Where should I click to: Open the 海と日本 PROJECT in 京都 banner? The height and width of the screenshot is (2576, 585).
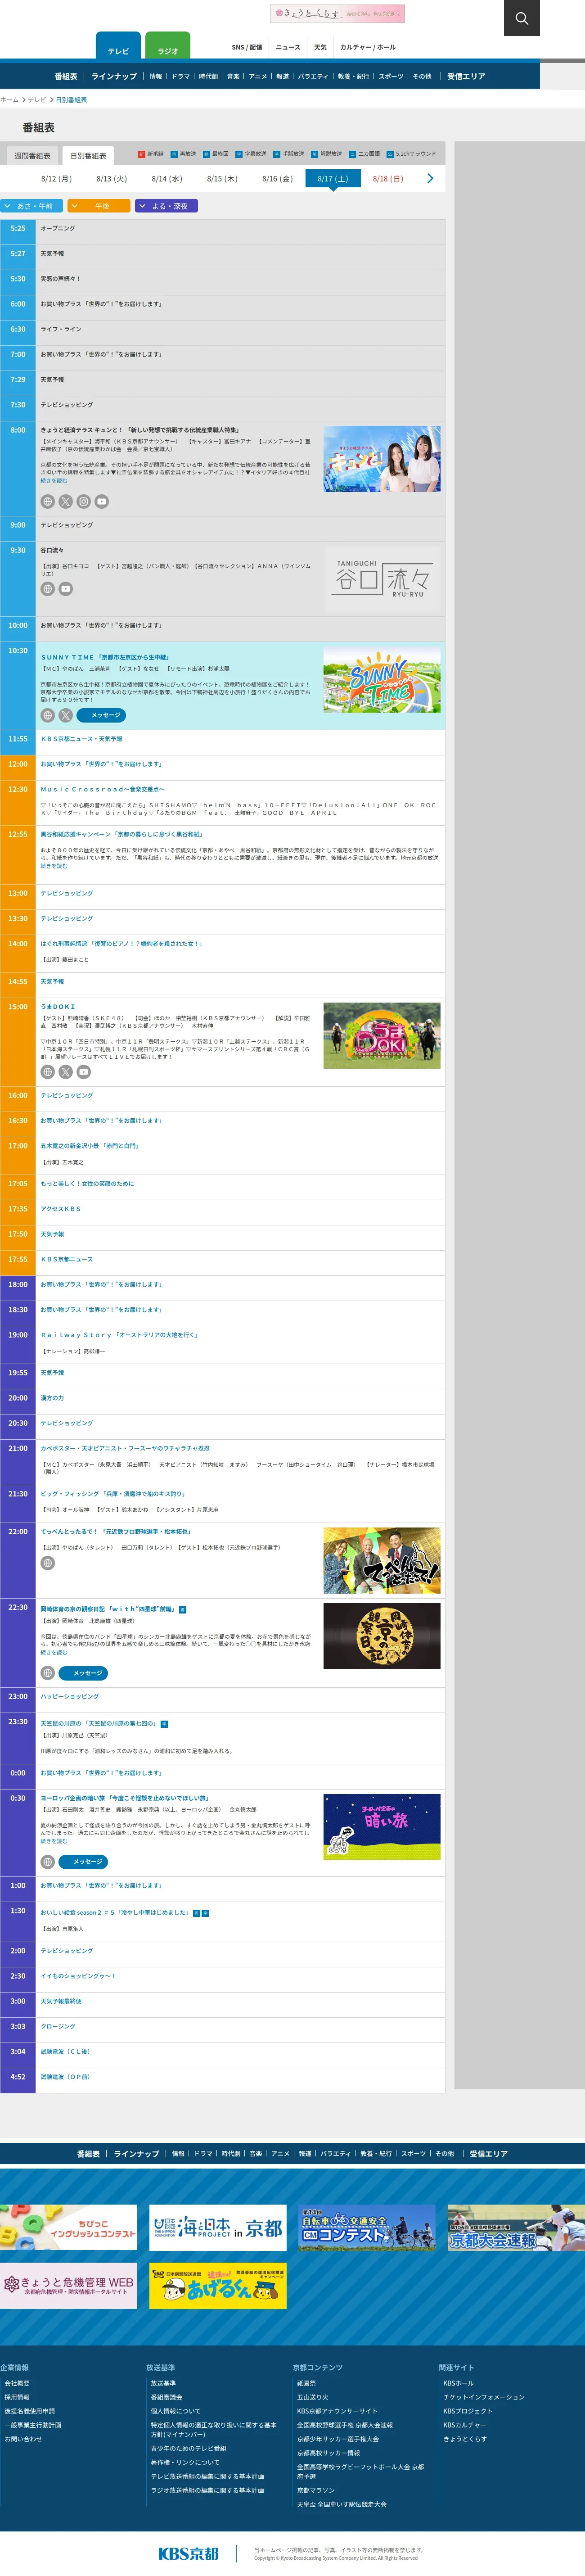click(x=218, y=2227)
